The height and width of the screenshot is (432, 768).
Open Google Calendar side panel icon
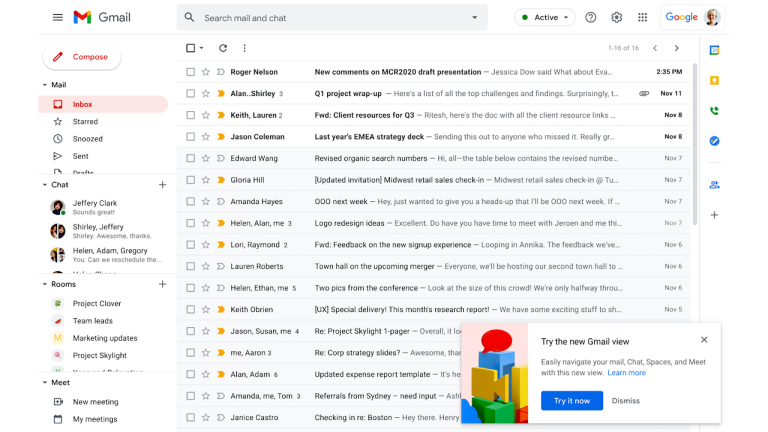pyautogui.click(x=715, y=50)
